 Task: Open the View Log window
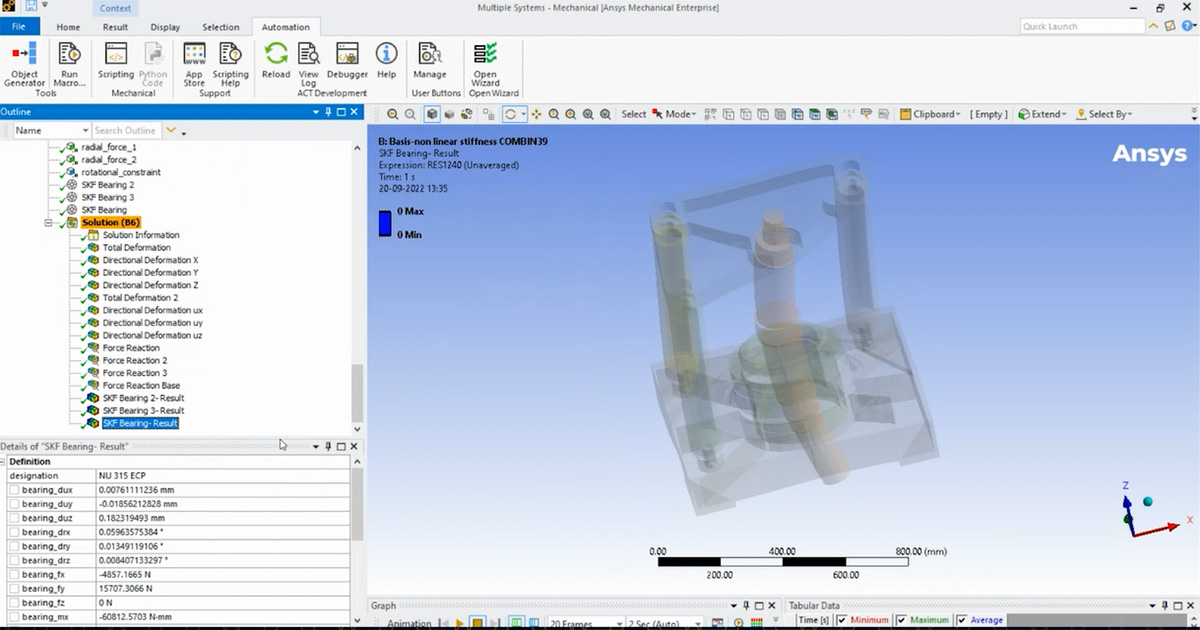point(309,64)
